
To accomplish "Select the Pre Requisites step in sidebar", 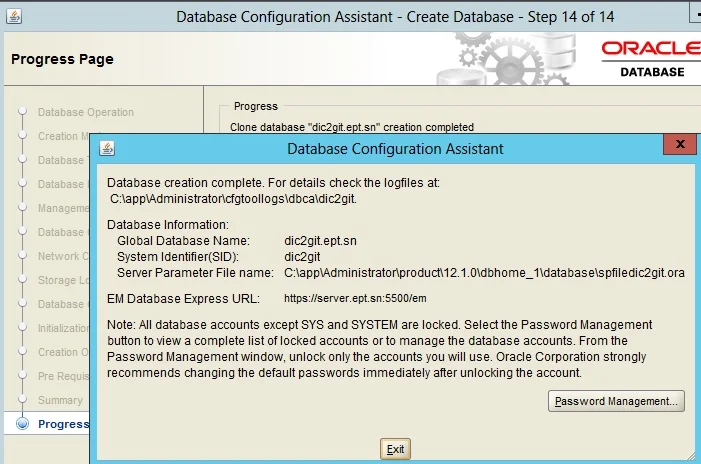I will click(x=63, y=376).
